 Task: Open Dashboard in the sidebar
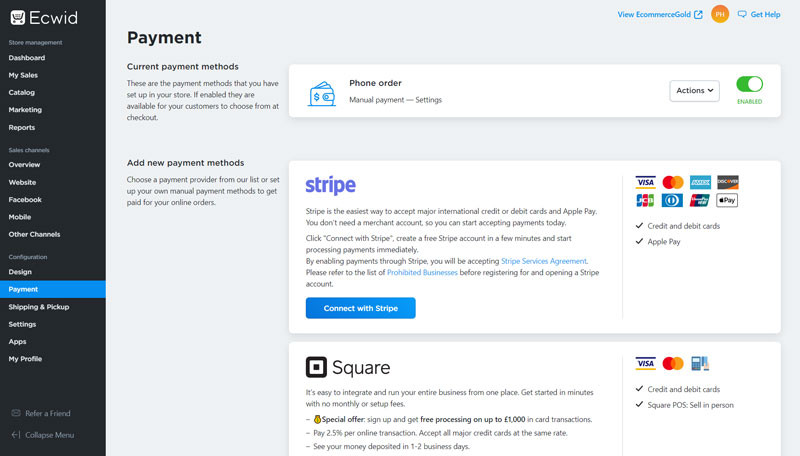click(x=27, y=58)
